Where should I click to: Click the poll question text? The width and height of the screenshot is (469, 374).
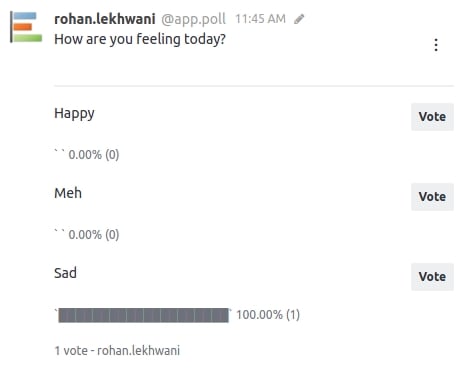(140, 39)
